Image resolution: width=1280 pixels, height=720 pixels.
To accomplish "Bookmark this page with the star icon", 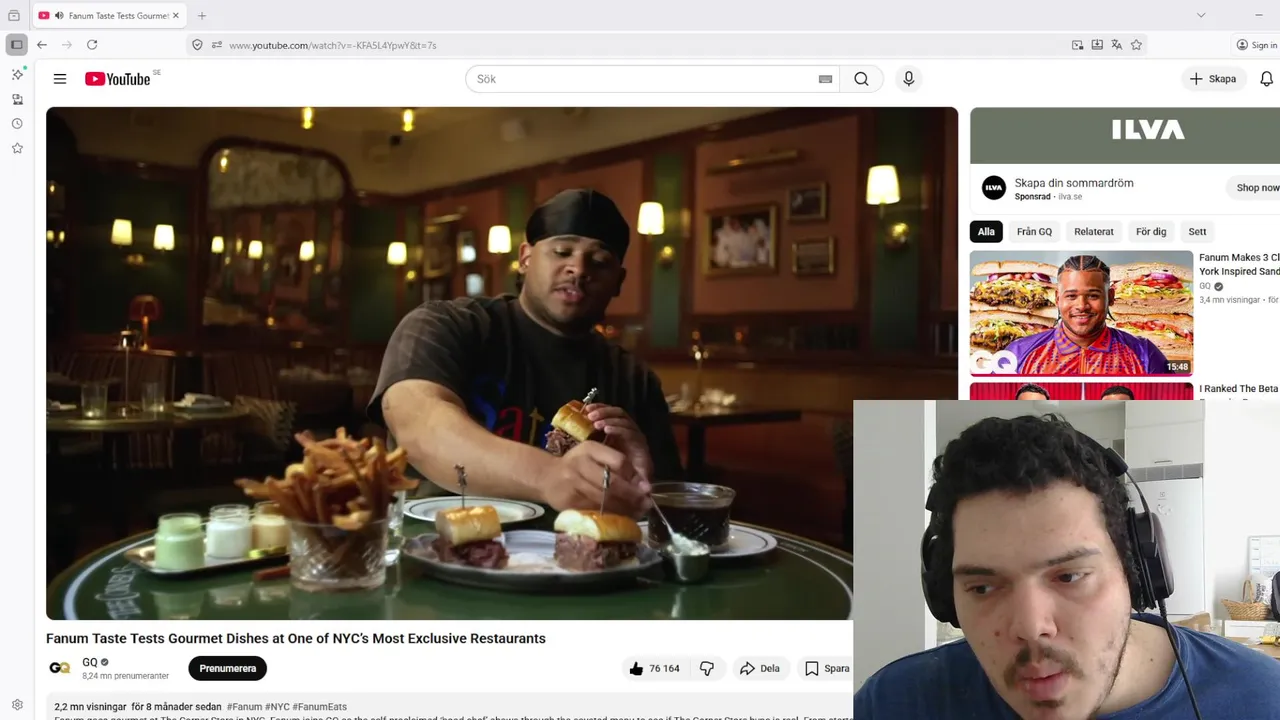I will (x=1136, y=45).
